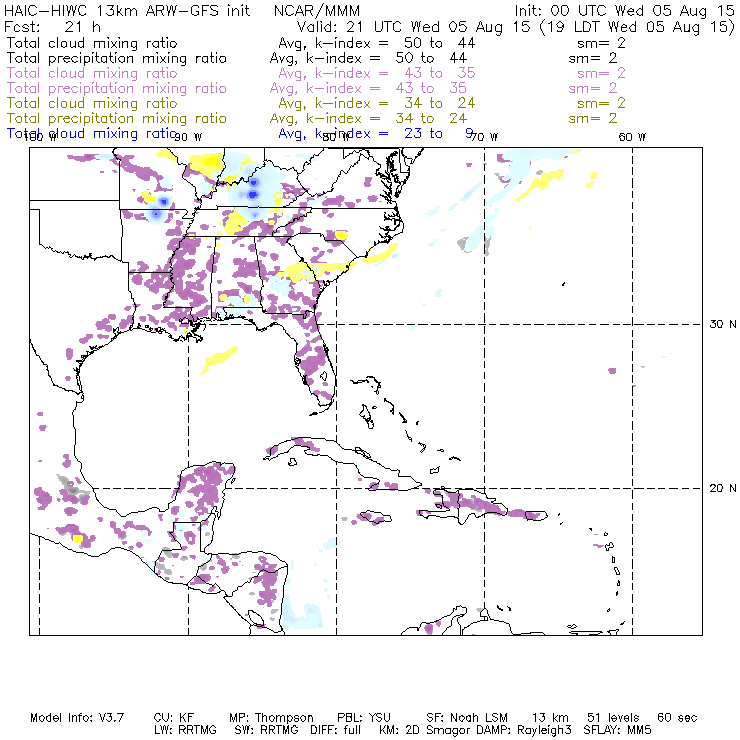Click the '60 W' longitude label
Screen dimensions: 740x740
632,137
